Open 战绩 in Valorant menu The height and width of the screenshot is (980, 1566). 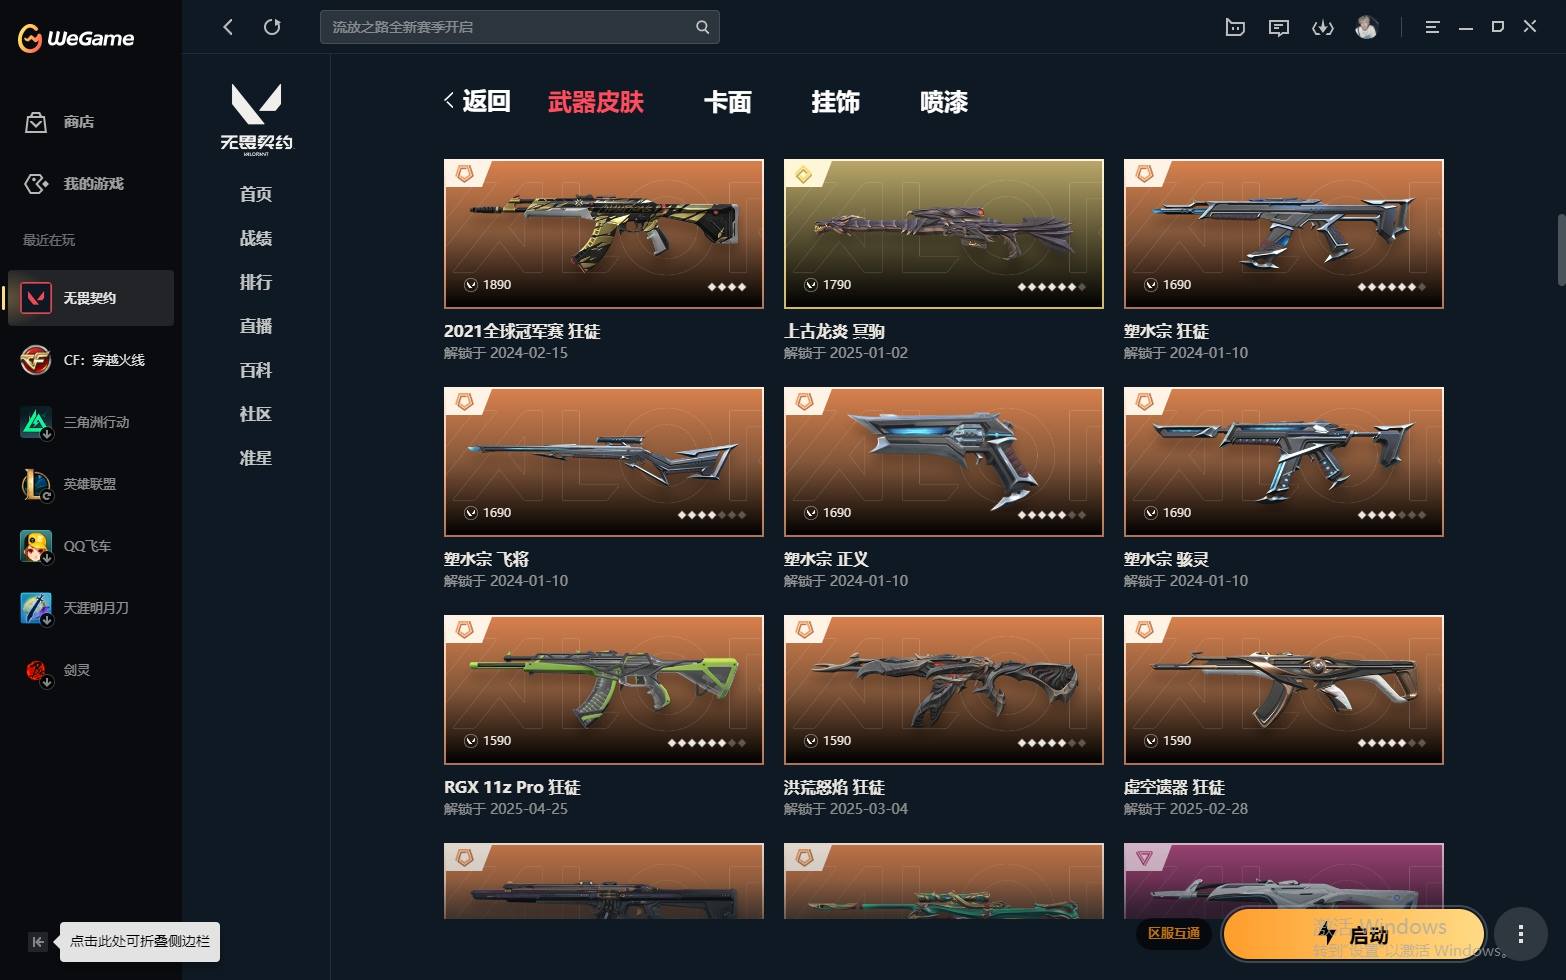(256, 238)
